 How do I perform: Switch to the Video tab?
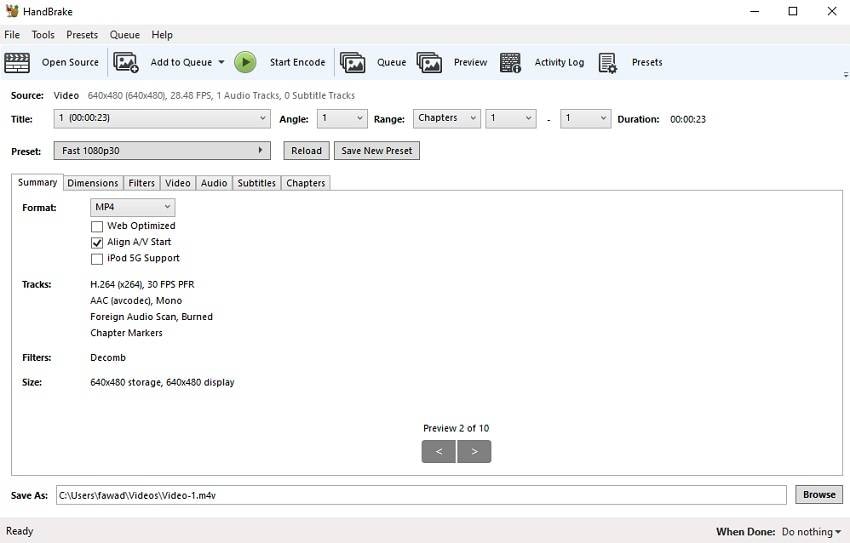pos(178,183)
